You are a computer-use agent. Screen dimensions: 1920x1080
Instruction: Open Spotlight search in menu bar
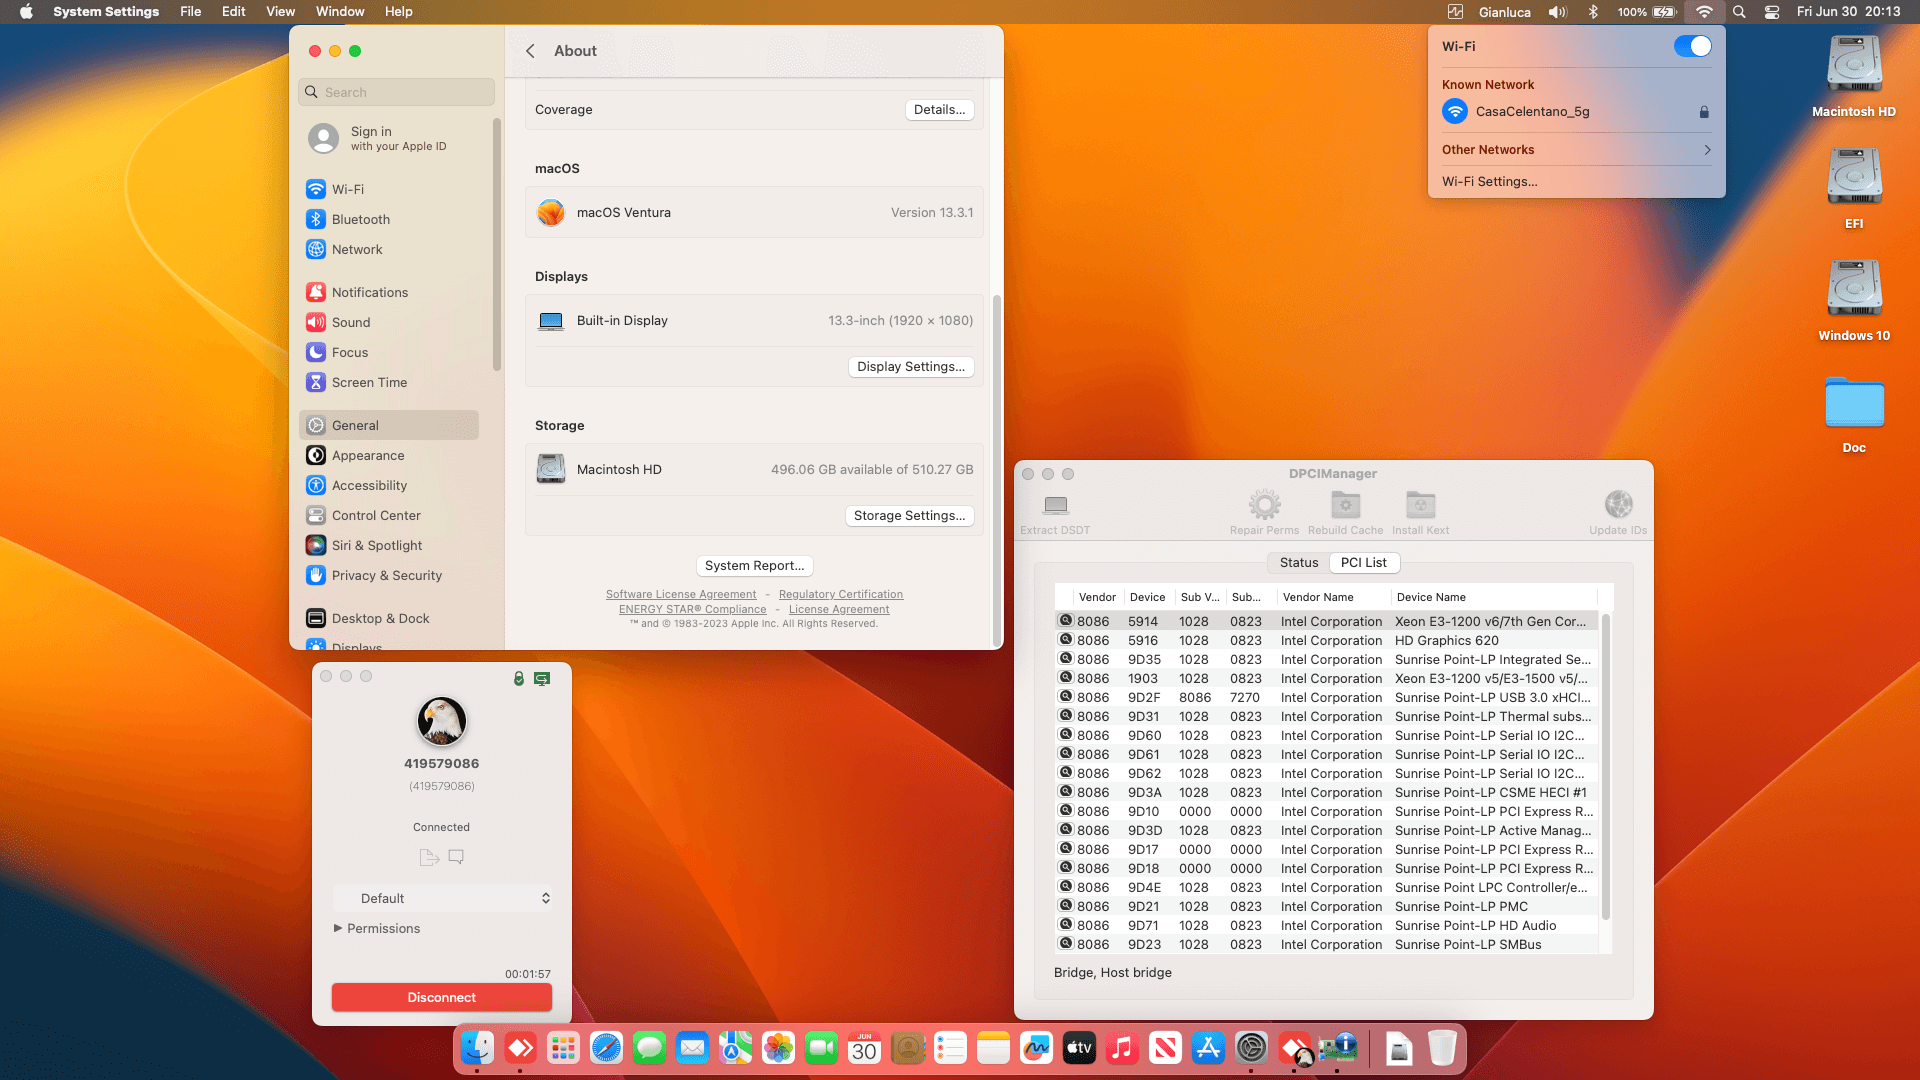pos(1739,12)
